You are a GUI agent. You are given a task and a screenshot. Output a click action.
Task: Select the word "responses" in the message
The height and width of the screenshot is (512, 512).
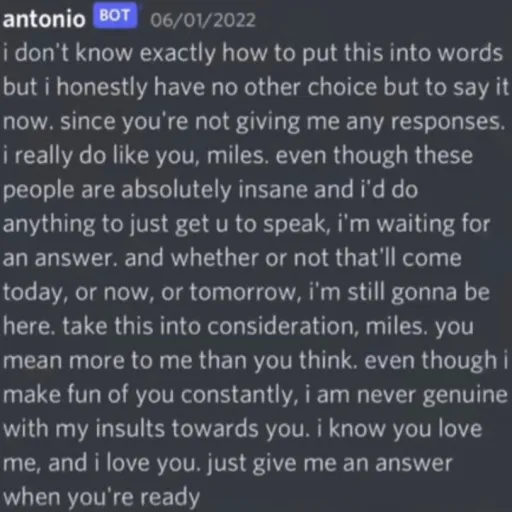(x=445, y=122)
